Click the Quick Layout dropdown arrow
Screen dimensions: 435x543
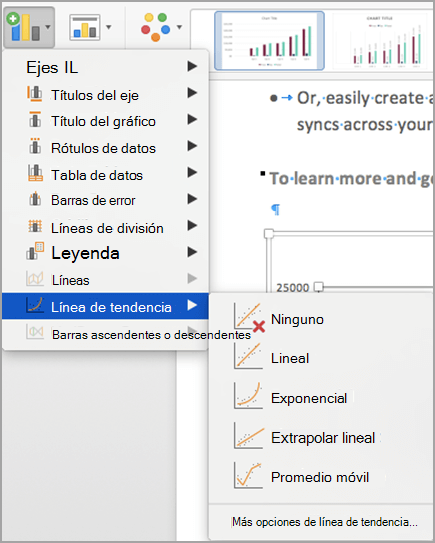[109, 27]
